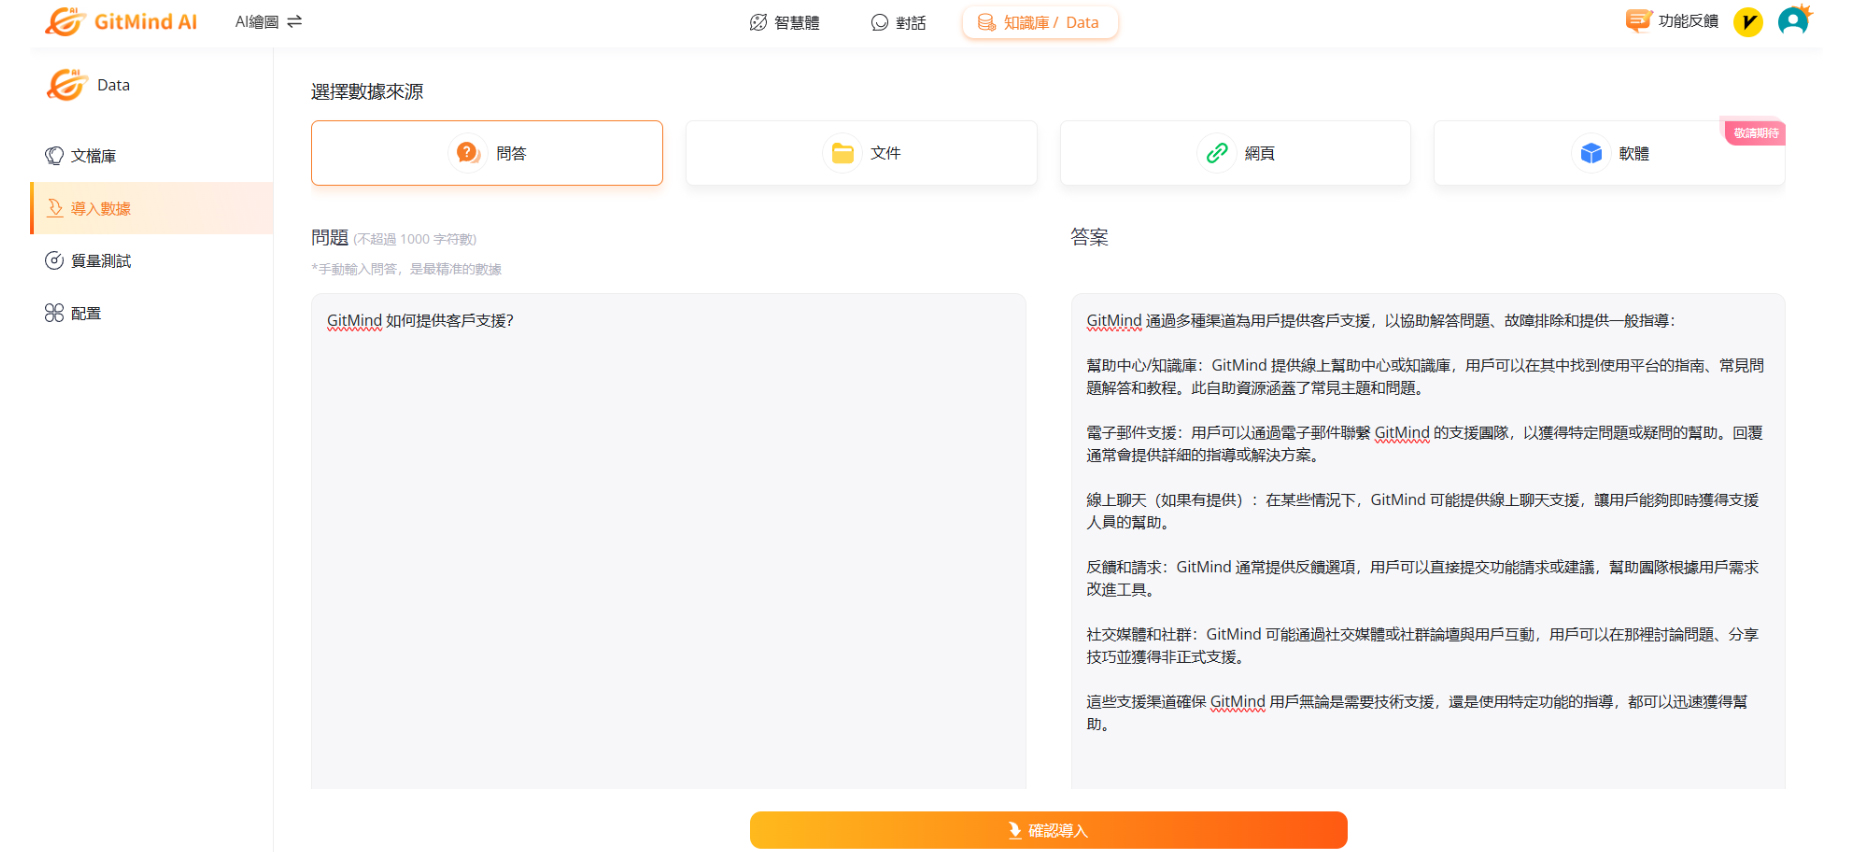
Task: Click the 質量測試 sidebar icon
Action: point(54,261)
